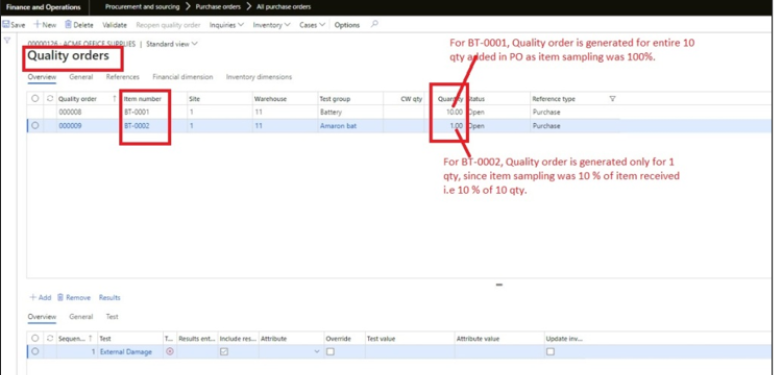Screen dimensions: 774x375
Task: Open the Inventory dropdown menu
Action: pos(271,25)
